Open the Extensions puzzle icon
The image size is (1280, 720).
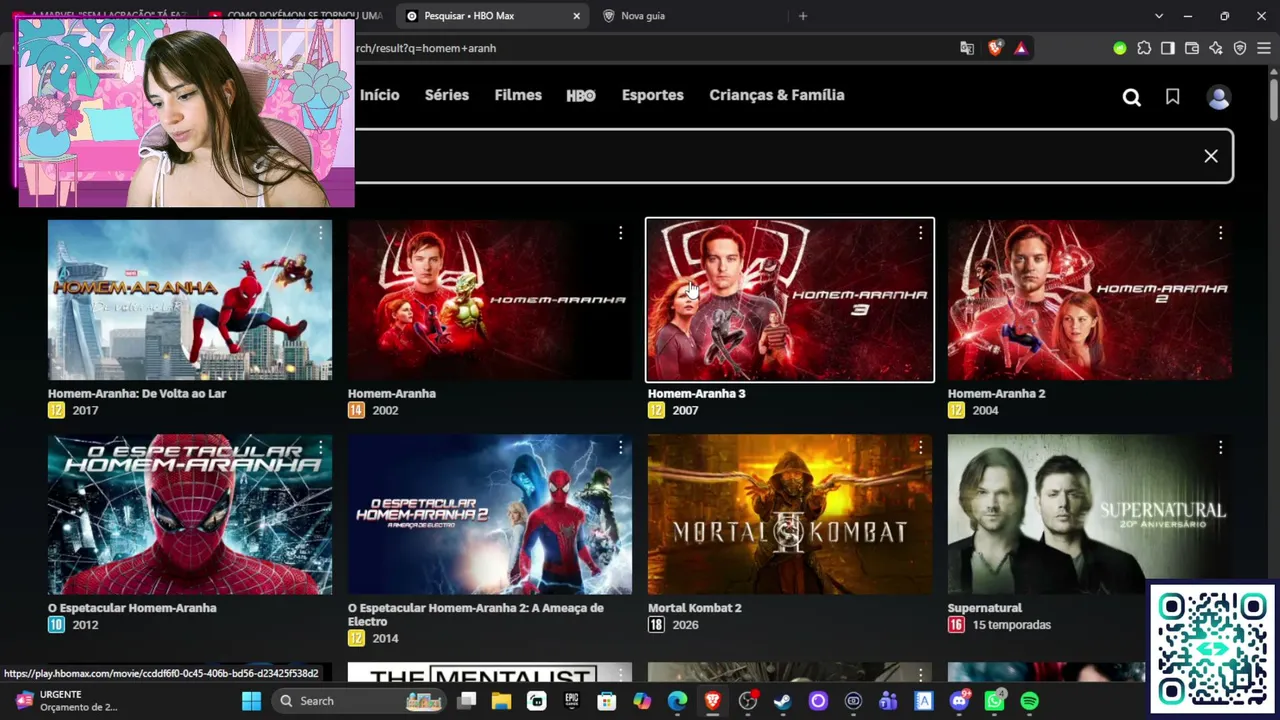(x=1144, y=48)
